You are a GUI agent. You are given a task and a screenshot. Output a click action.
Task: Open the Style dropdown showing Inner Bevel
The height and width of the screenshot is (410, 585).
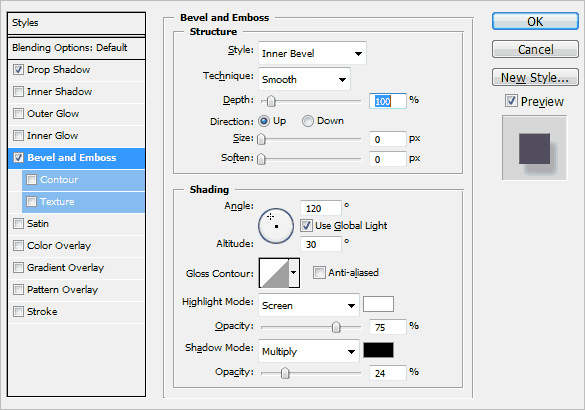[x=312, y=53]
